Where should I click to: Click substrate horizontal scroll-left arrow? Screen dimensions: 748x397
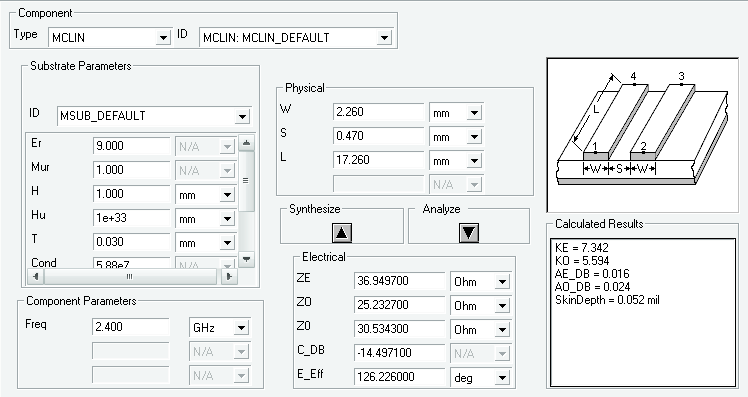coord(36,276)
